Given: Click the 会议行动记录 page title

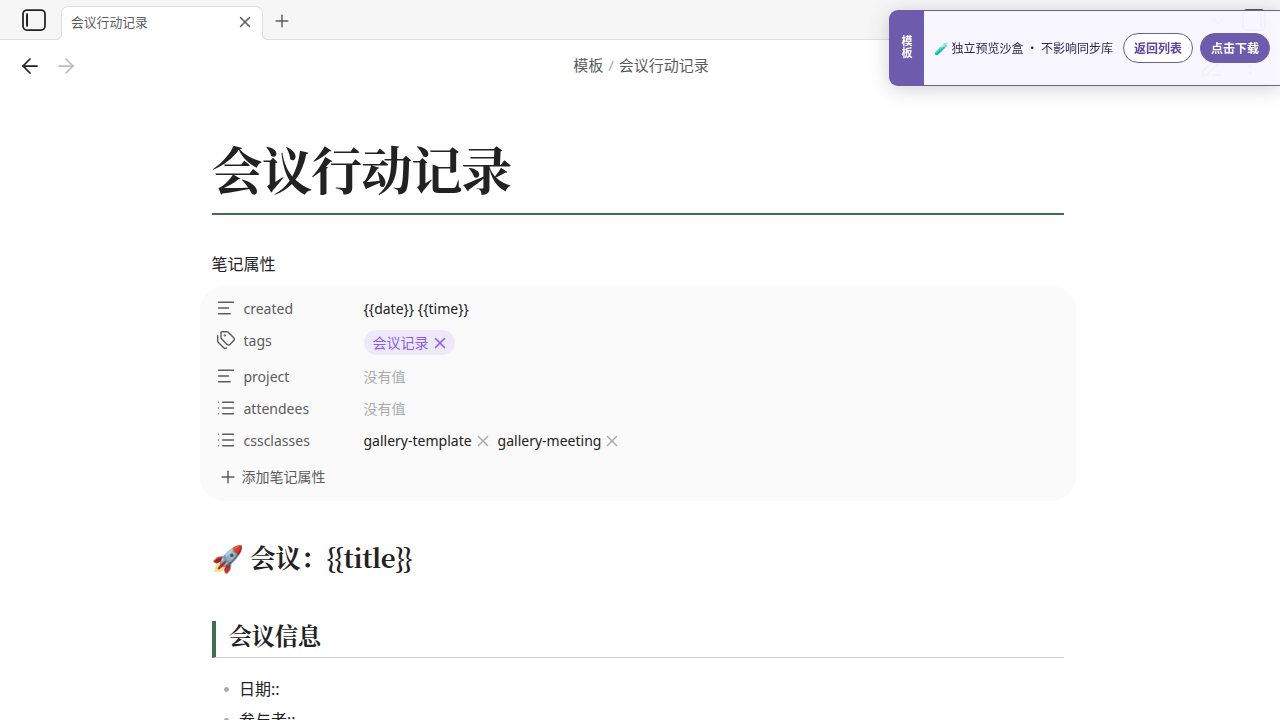Looking at the screenshot, I should click(362, 169).
